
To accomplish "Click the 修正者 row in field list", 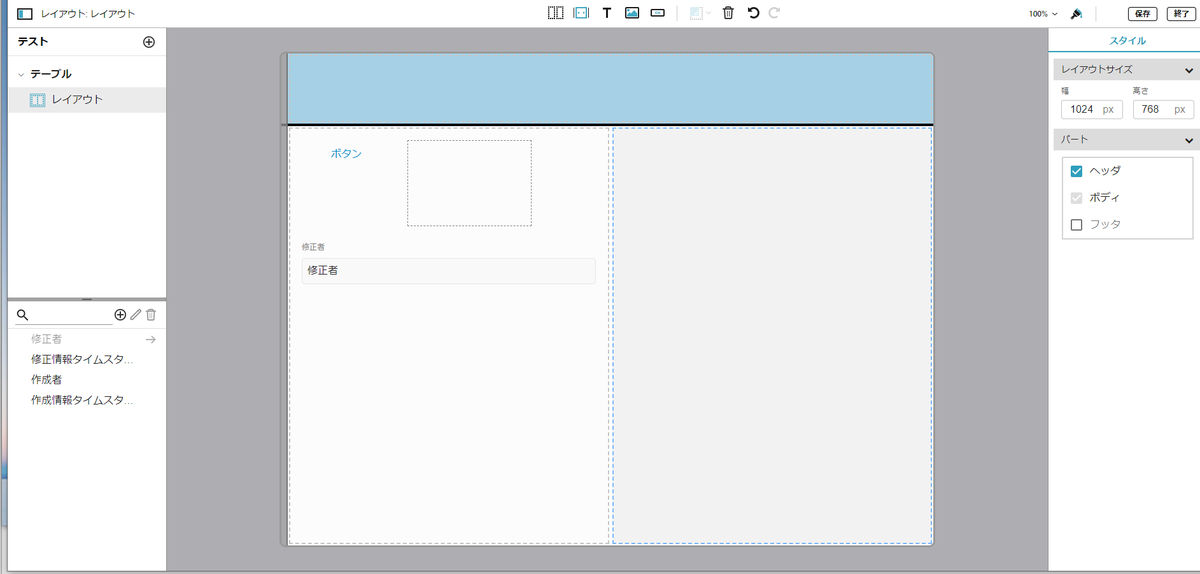I will click(86, 339).
